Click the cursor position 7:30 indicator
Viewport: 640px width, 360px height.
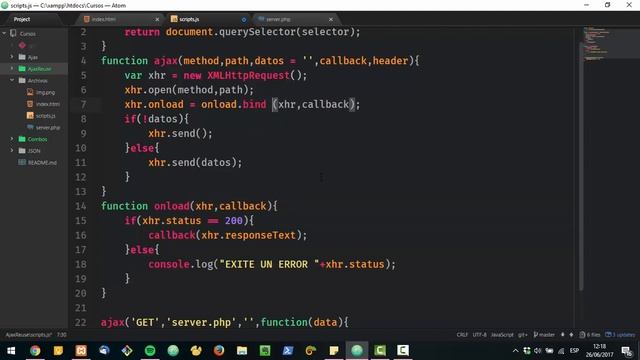pos(62,335)
